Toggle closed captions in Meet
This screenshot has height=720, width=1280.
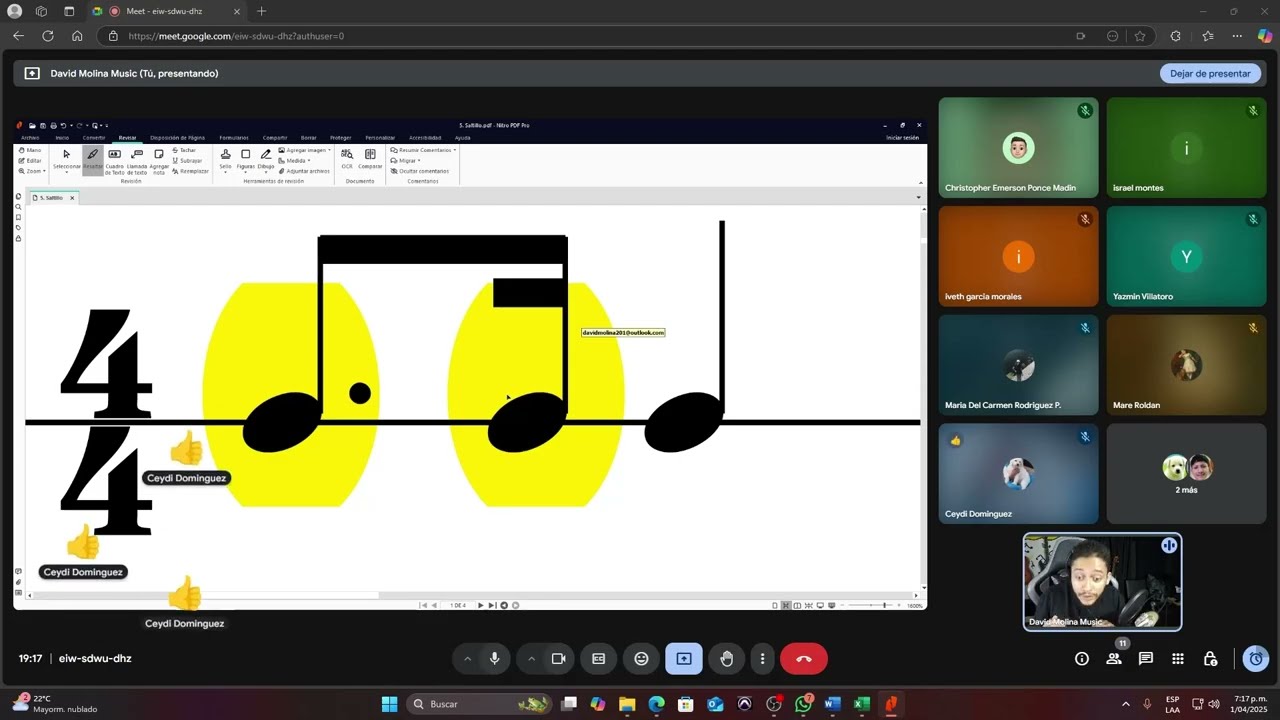(x=599, y=659)
